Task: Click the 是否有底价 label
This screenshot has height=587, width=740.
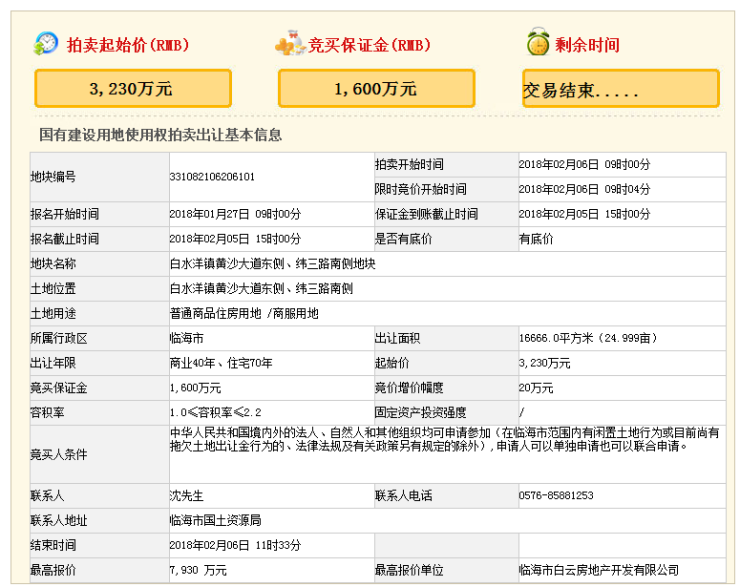Action: (404, 239)
